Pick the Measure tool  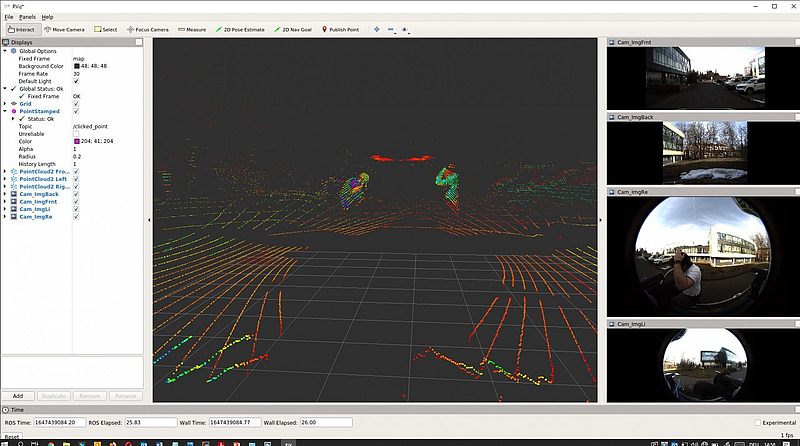point(192,30)
